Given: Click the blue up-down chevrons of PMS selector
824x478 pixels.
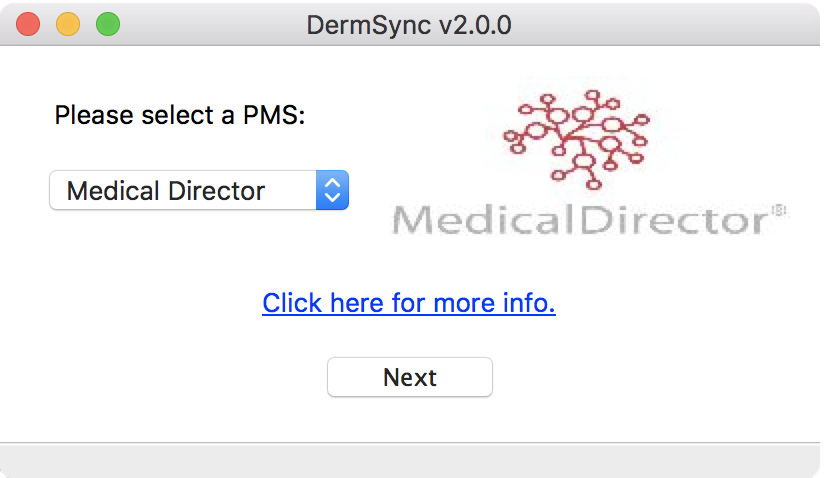Looking at the screenshot, I should click(x=332, y=190).
